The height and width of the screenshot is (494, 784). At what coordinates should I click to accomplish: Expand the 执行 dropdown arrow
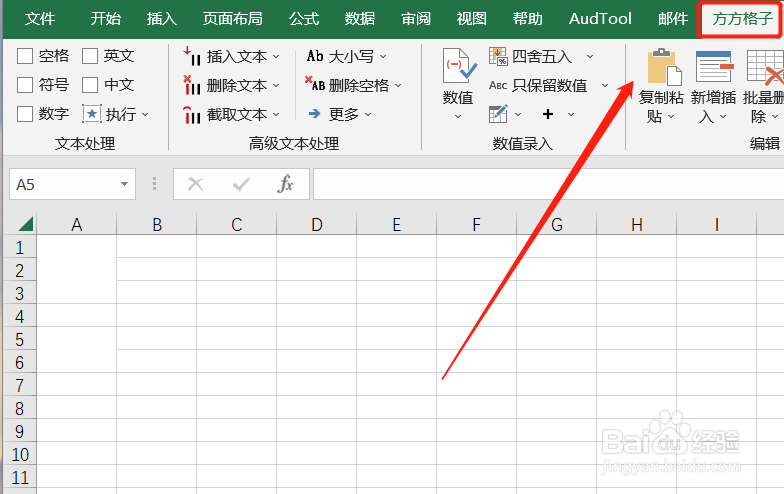pyautogui.click(x=145, y=114)
